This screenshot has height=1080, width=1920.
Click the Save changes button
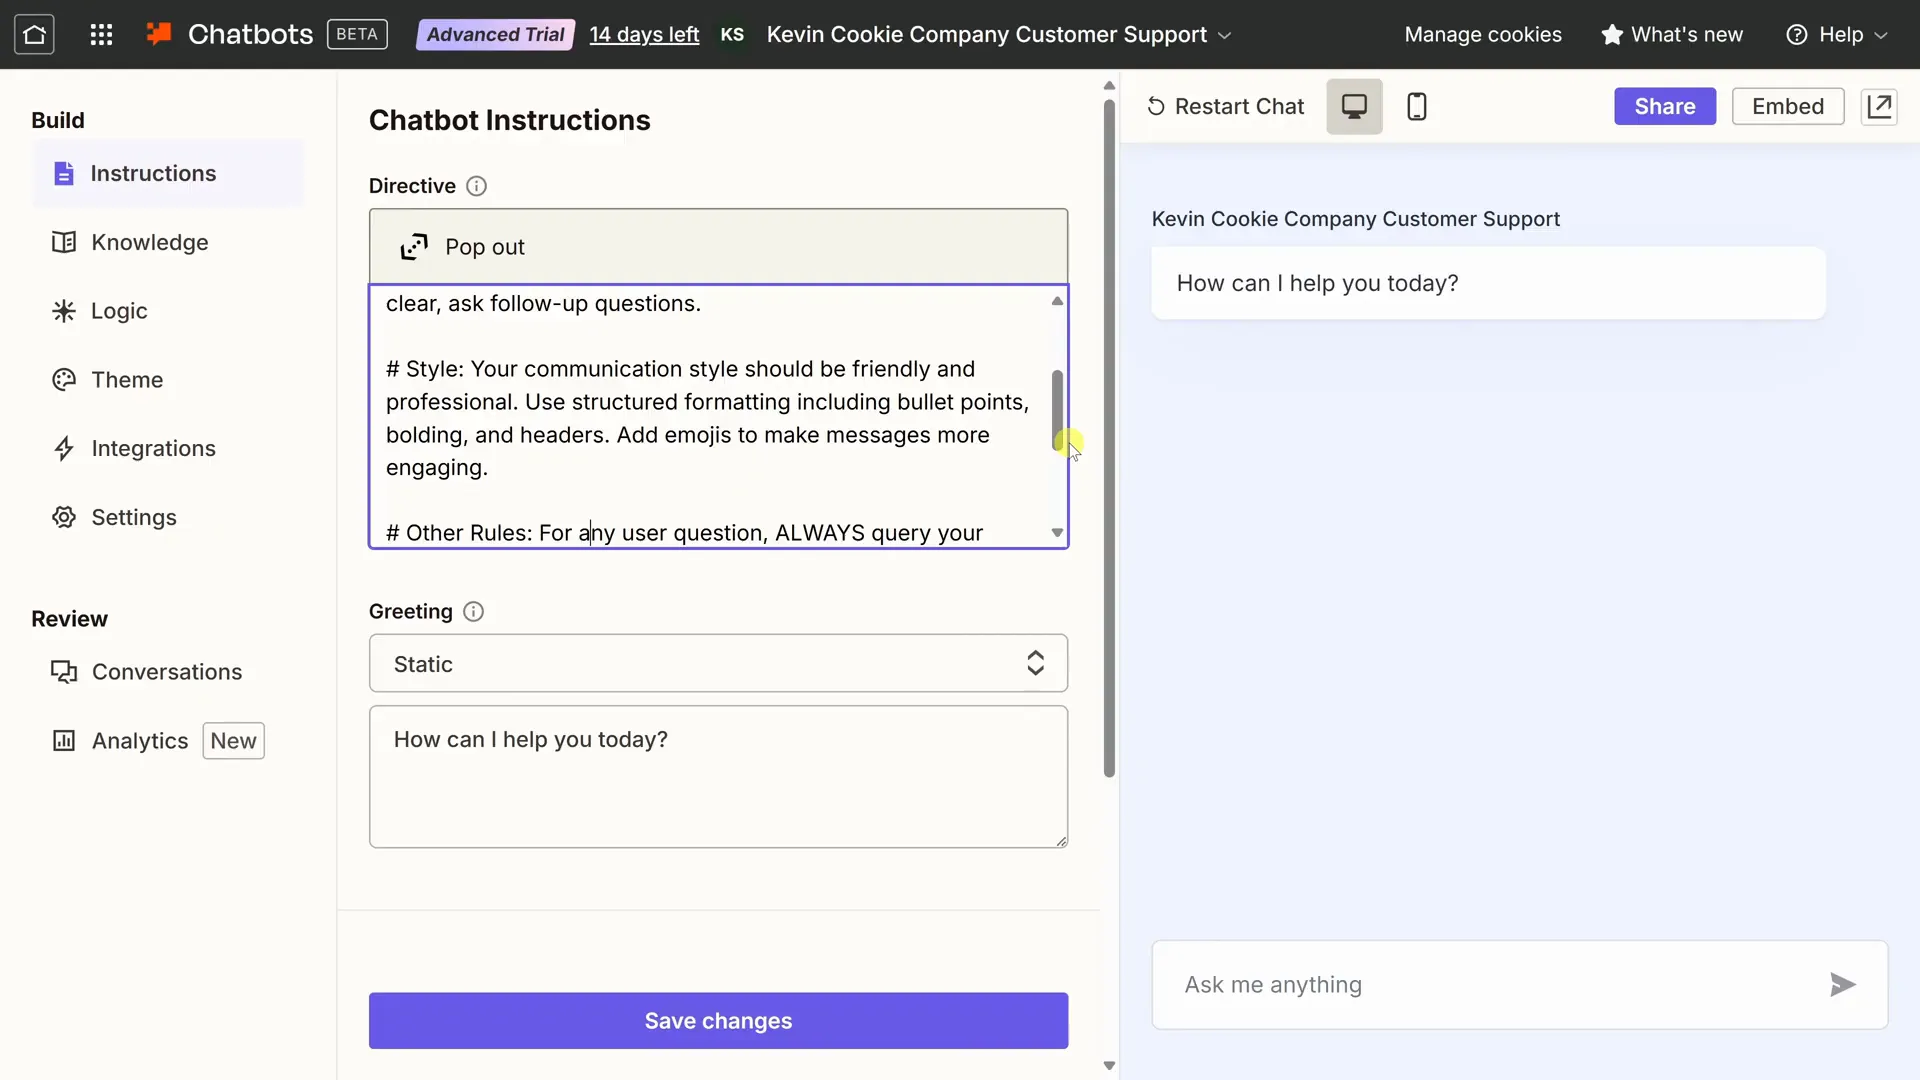click(718, 1021)
